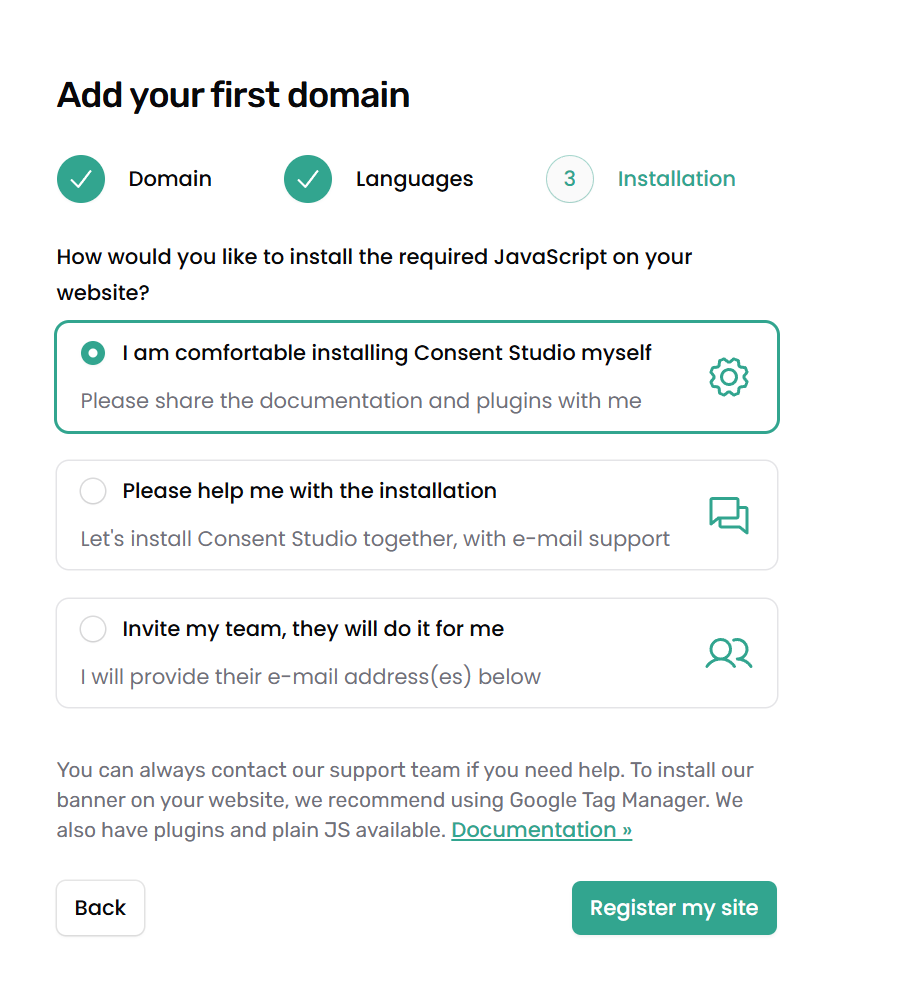Click the chat bubbles help icon

[729, 515]
